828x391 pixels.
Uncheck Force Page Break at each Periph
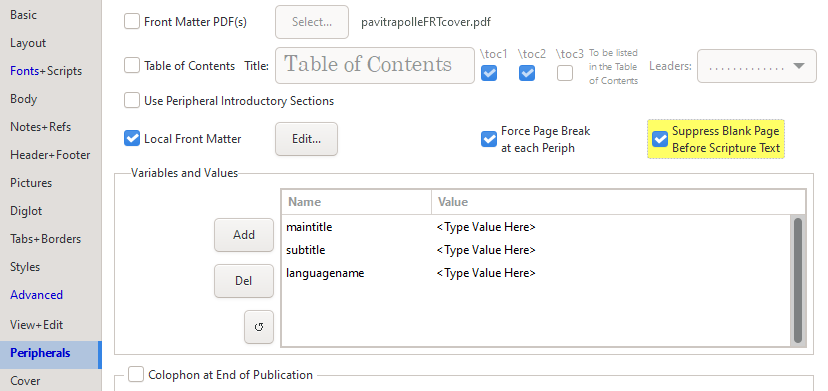pyautogui.click(x=489, y=139)
